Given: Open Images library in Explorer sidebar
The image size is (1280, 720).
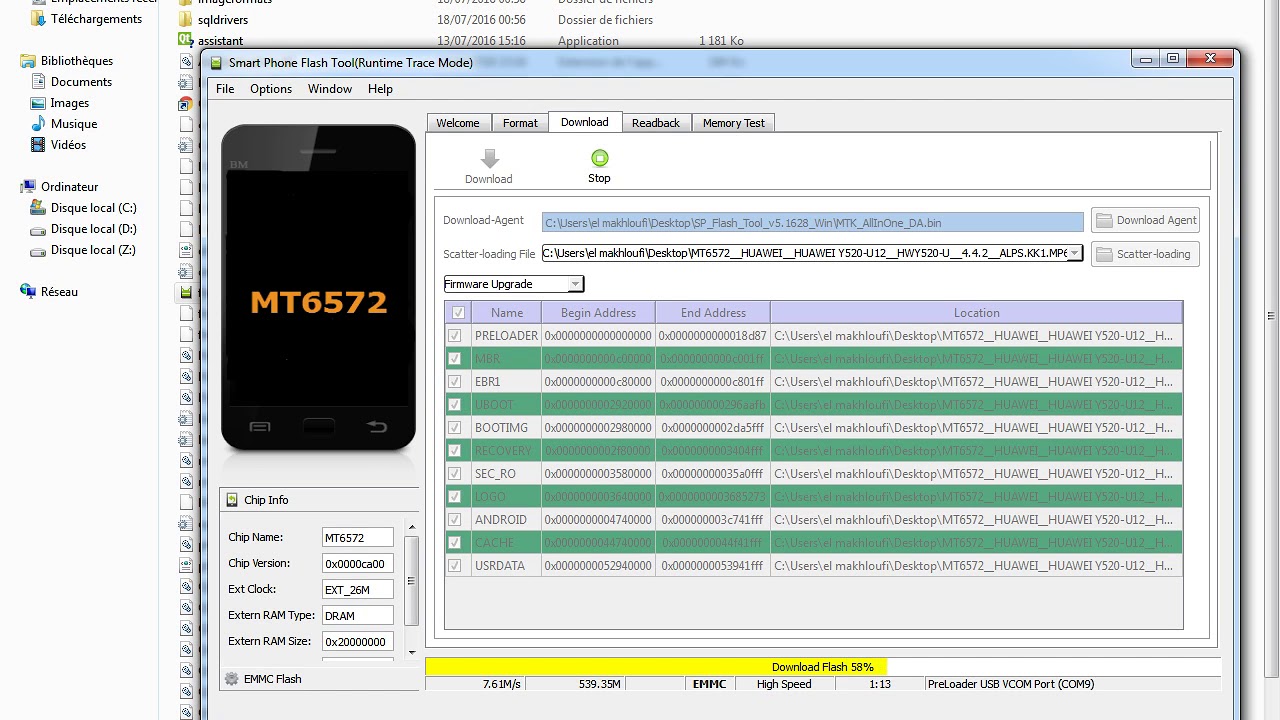Looking at the screenshot, I should click(x=70, y=103).
